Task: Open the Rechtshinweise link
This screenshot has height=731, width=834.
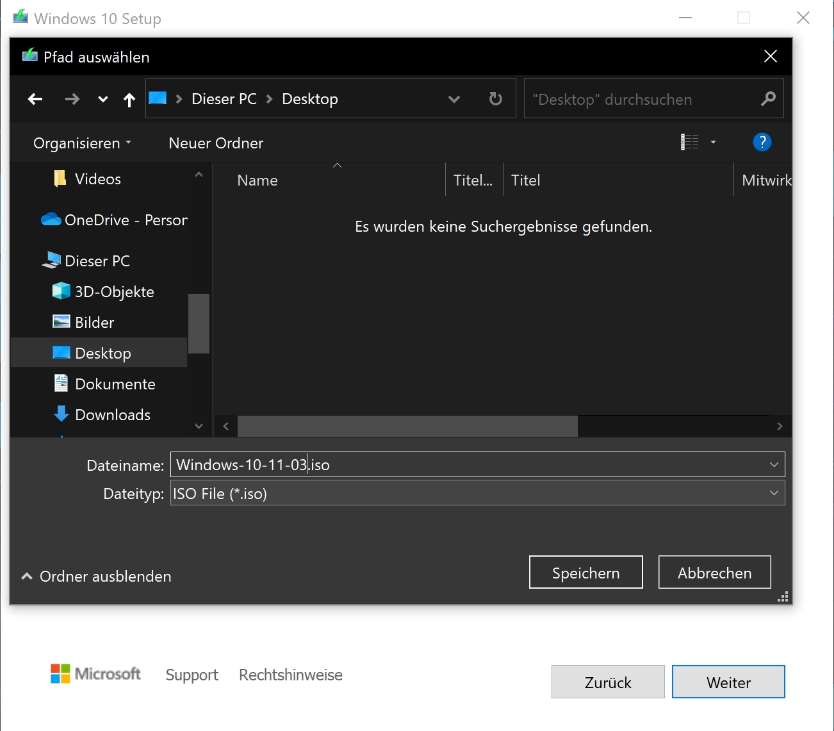Action: coord(290,675)
